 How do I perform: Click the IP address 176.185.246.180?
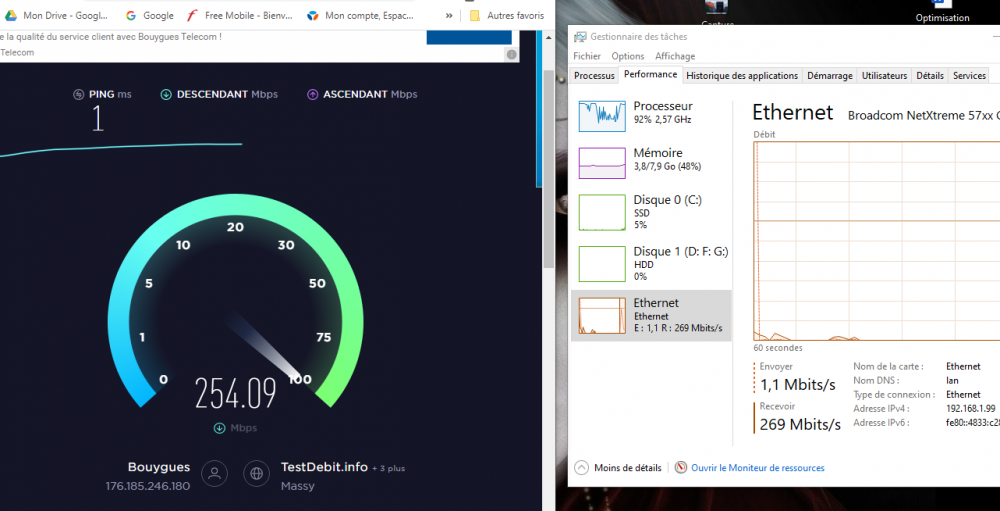click(148, 486)
